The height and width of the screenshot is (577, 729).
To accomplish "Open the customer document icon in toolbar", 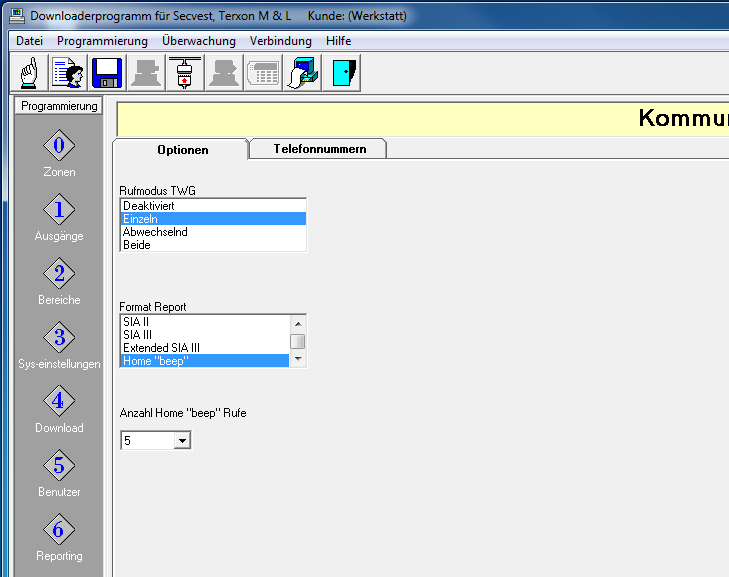I will (68, 74).
